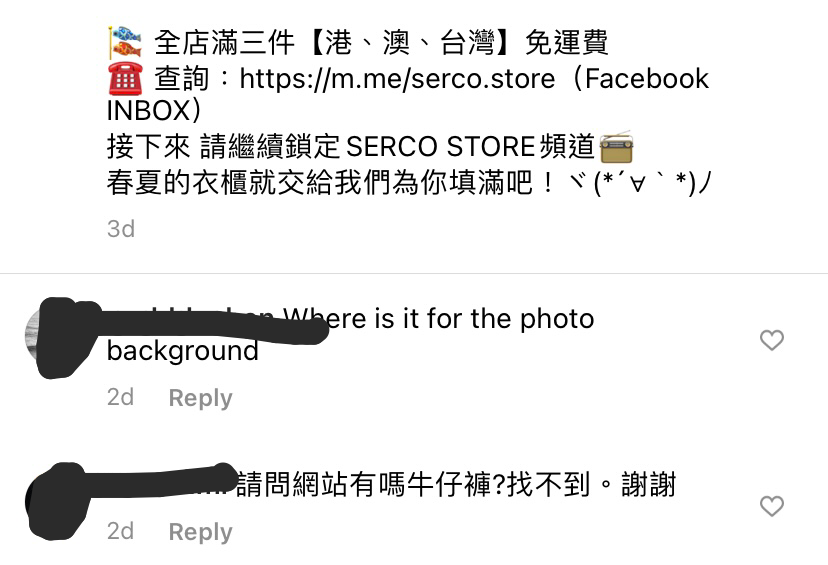Click the word 'background' in the first comment
828x565 pixels.
(x=183, y=351)
